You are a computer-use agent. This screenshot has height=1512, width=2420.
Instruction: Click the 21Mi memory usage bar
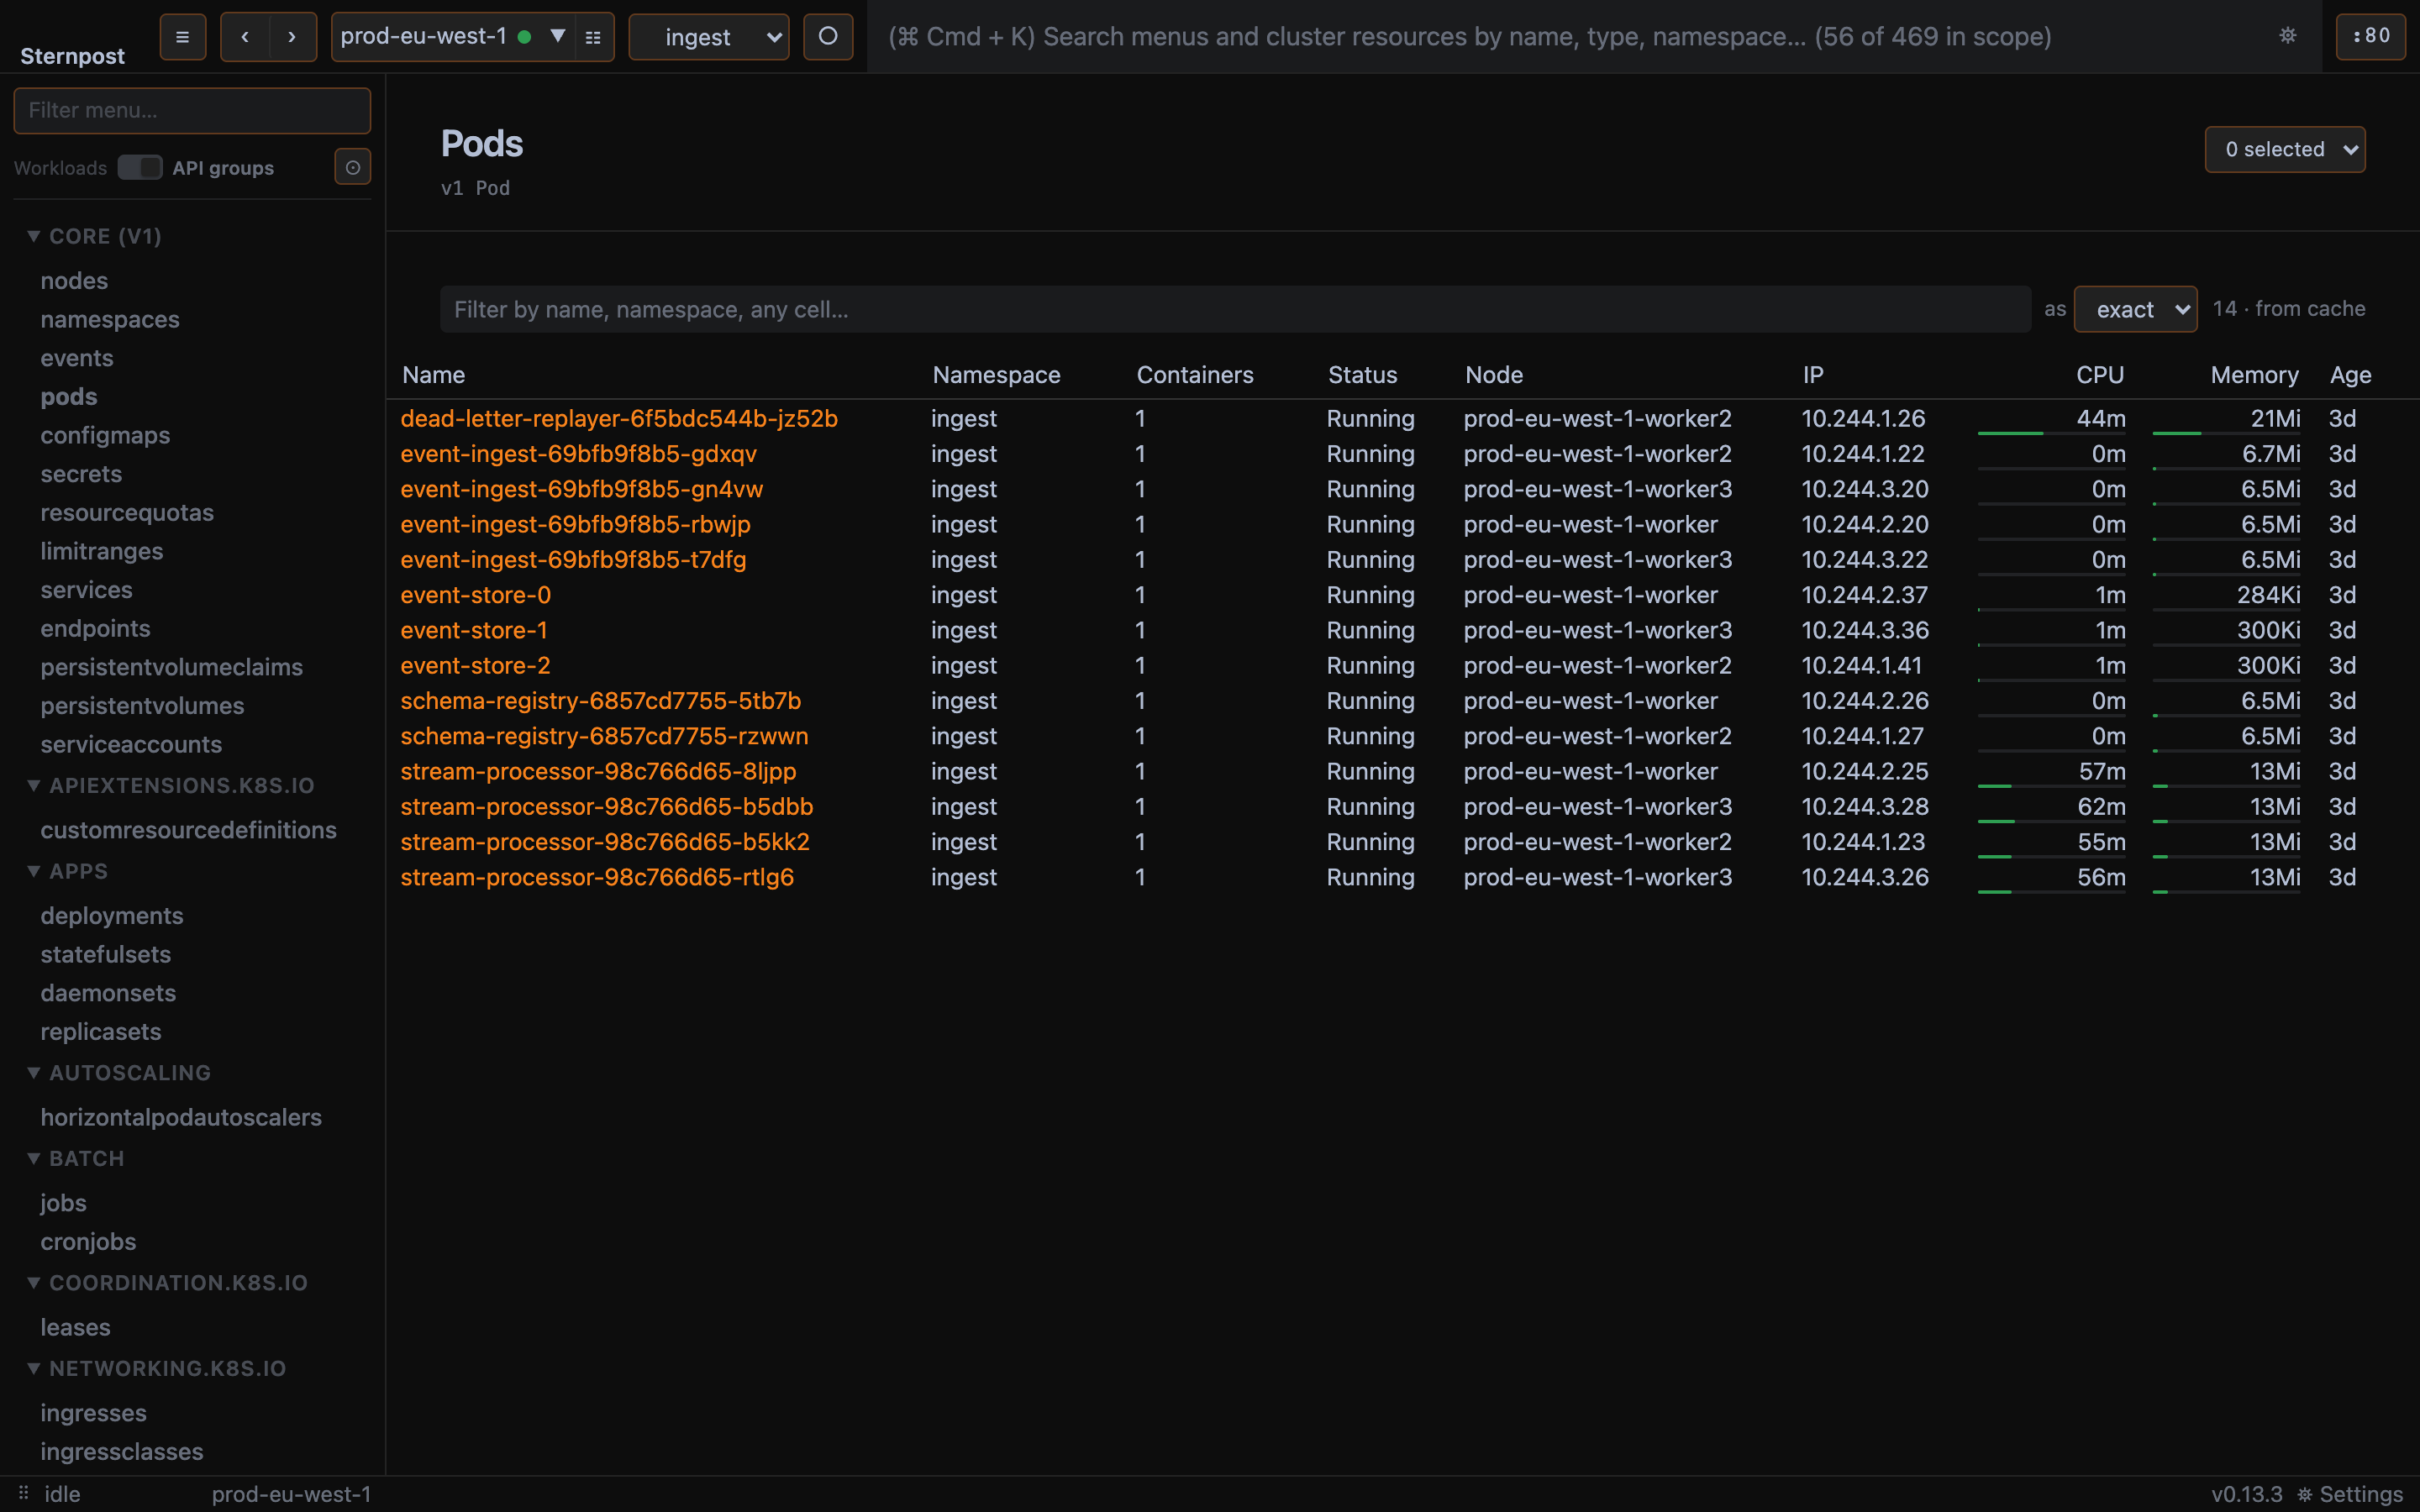pyautogui.click(x=2226, y=433)
